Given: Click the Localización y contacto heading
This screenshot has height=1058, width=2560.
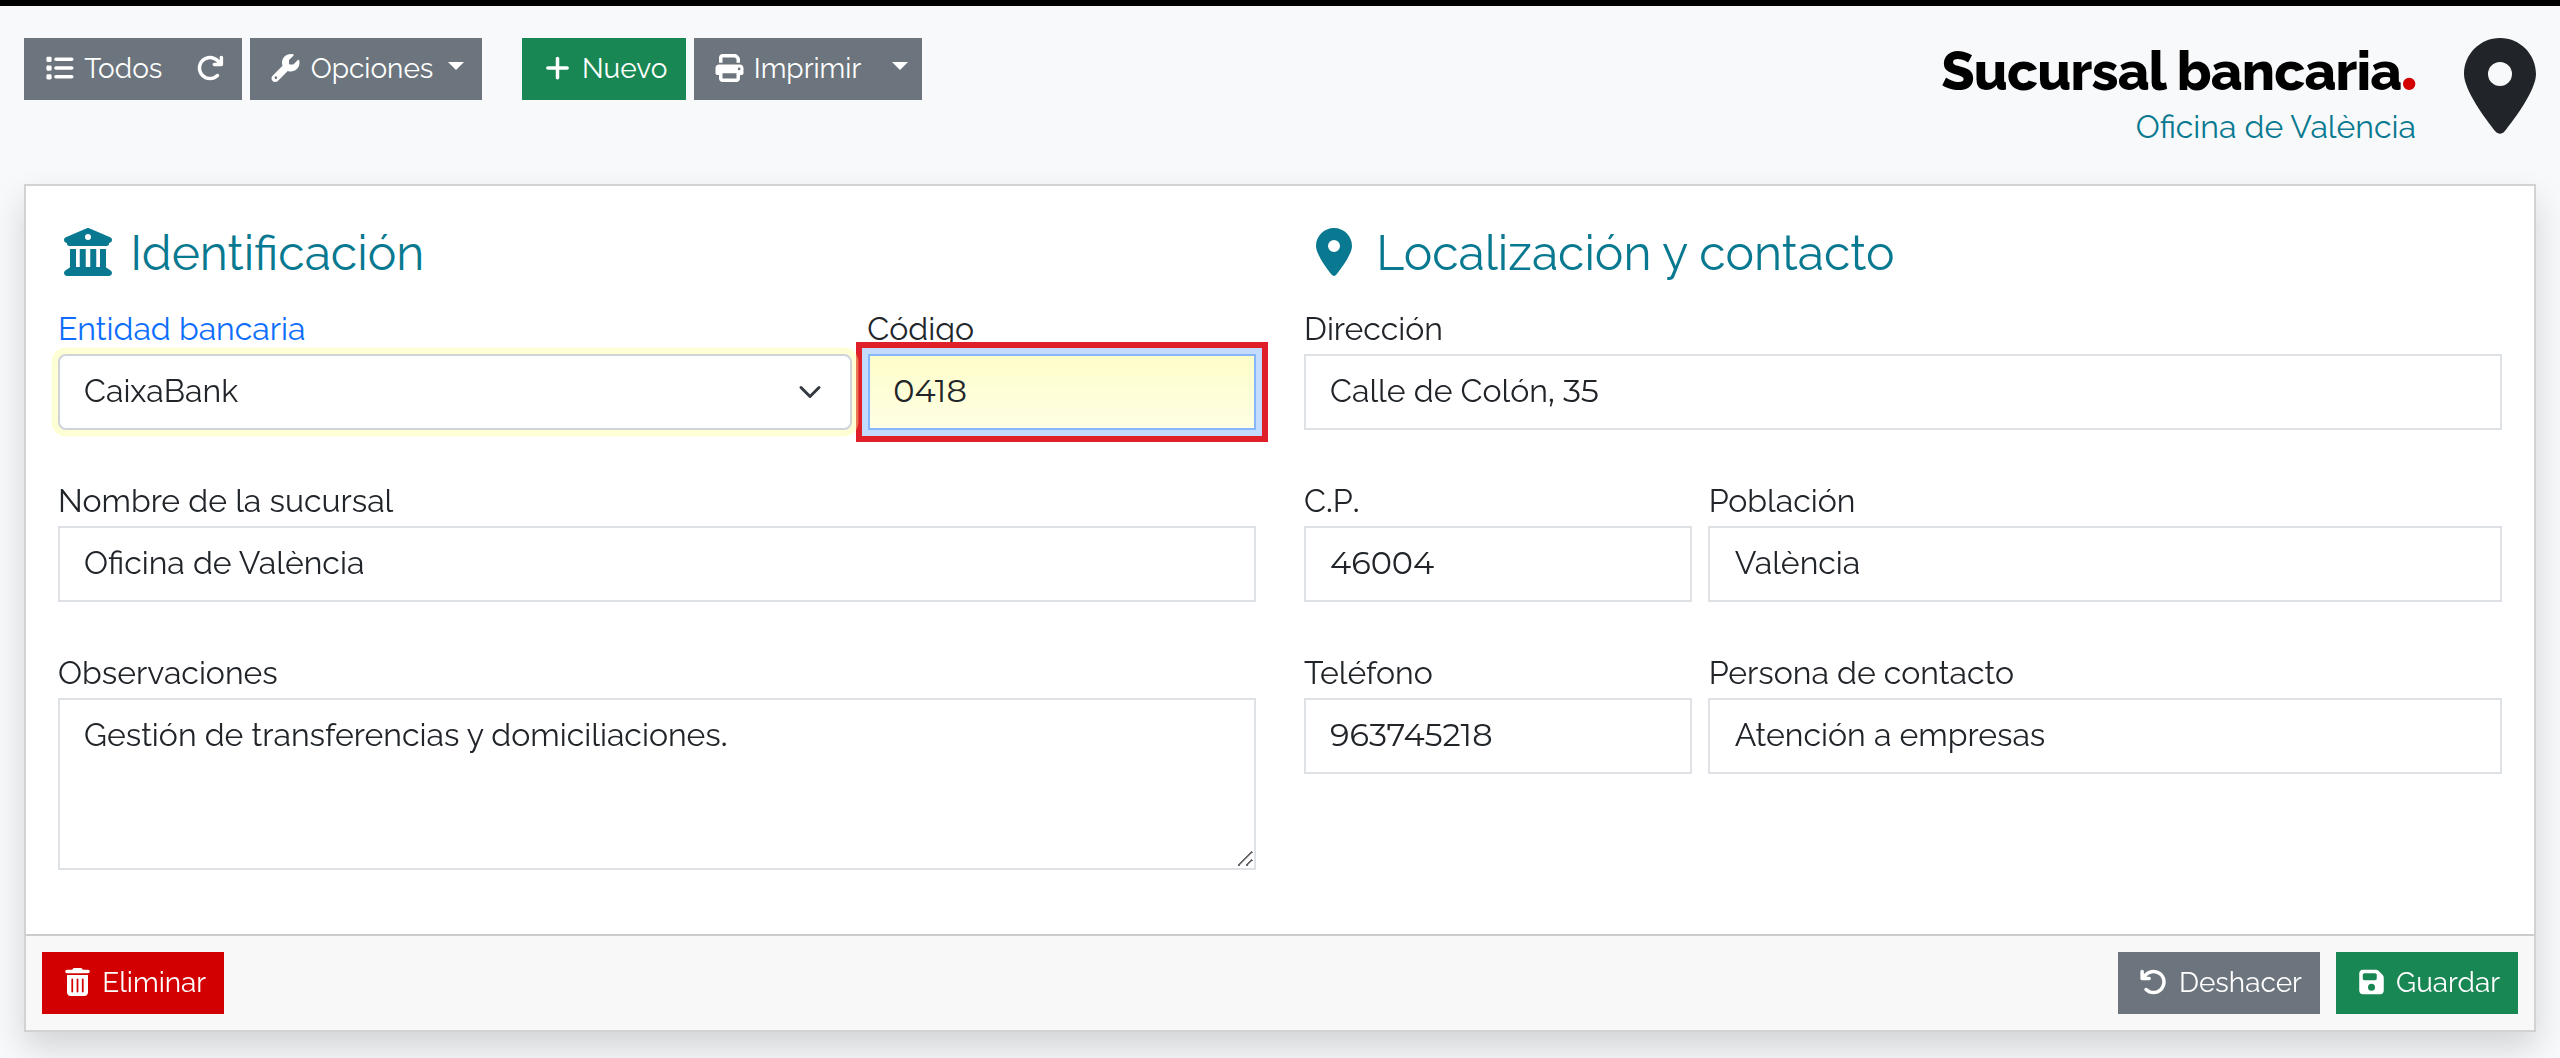Looking at the screenshot, I should click(x=1635, y=253).
